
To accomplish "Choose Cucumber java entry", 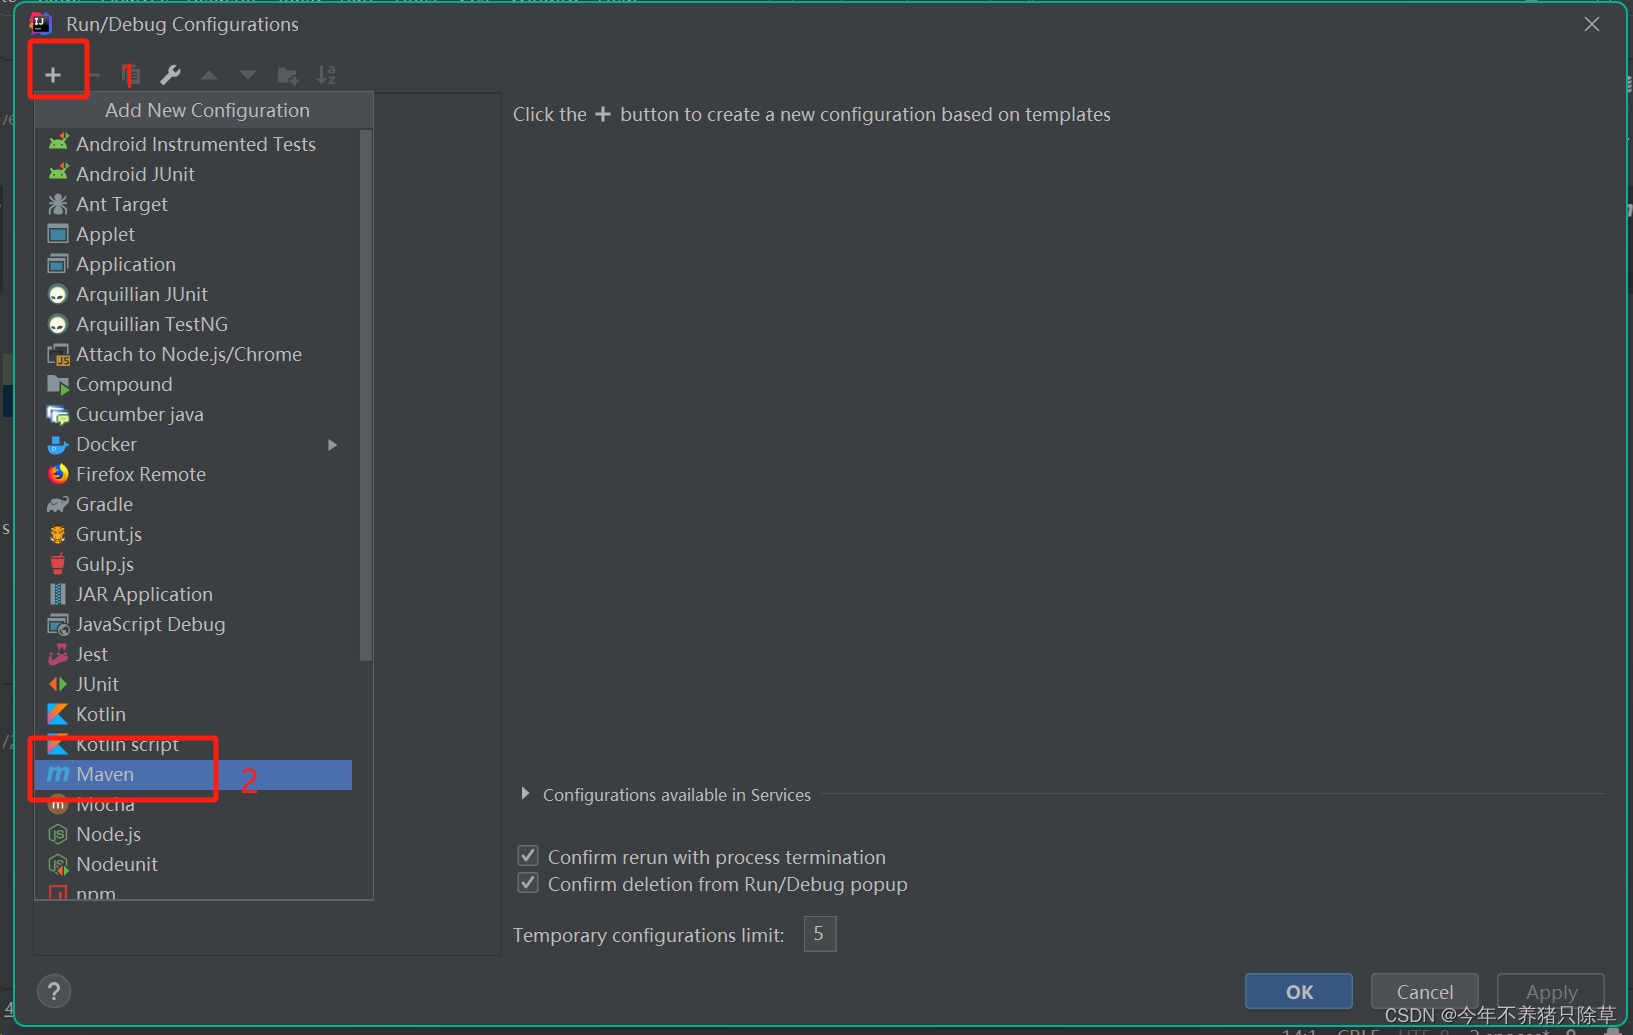I will [x=194, y=414].
